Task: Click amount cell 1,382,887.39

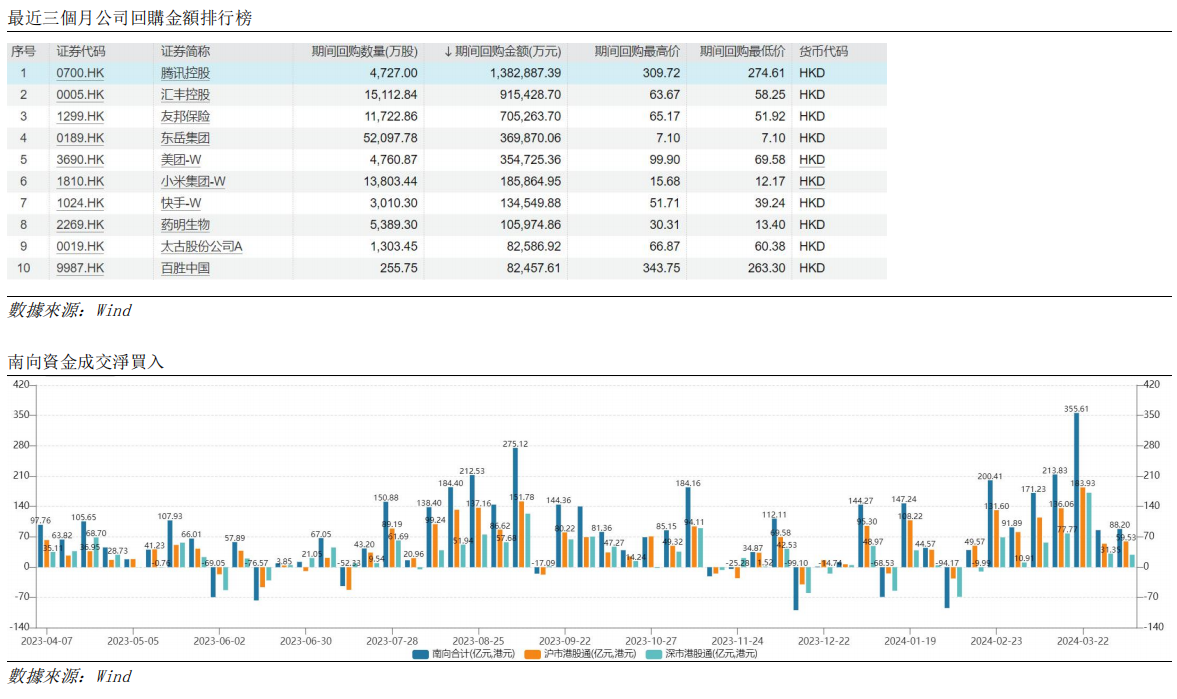Action: pos(525,73)
